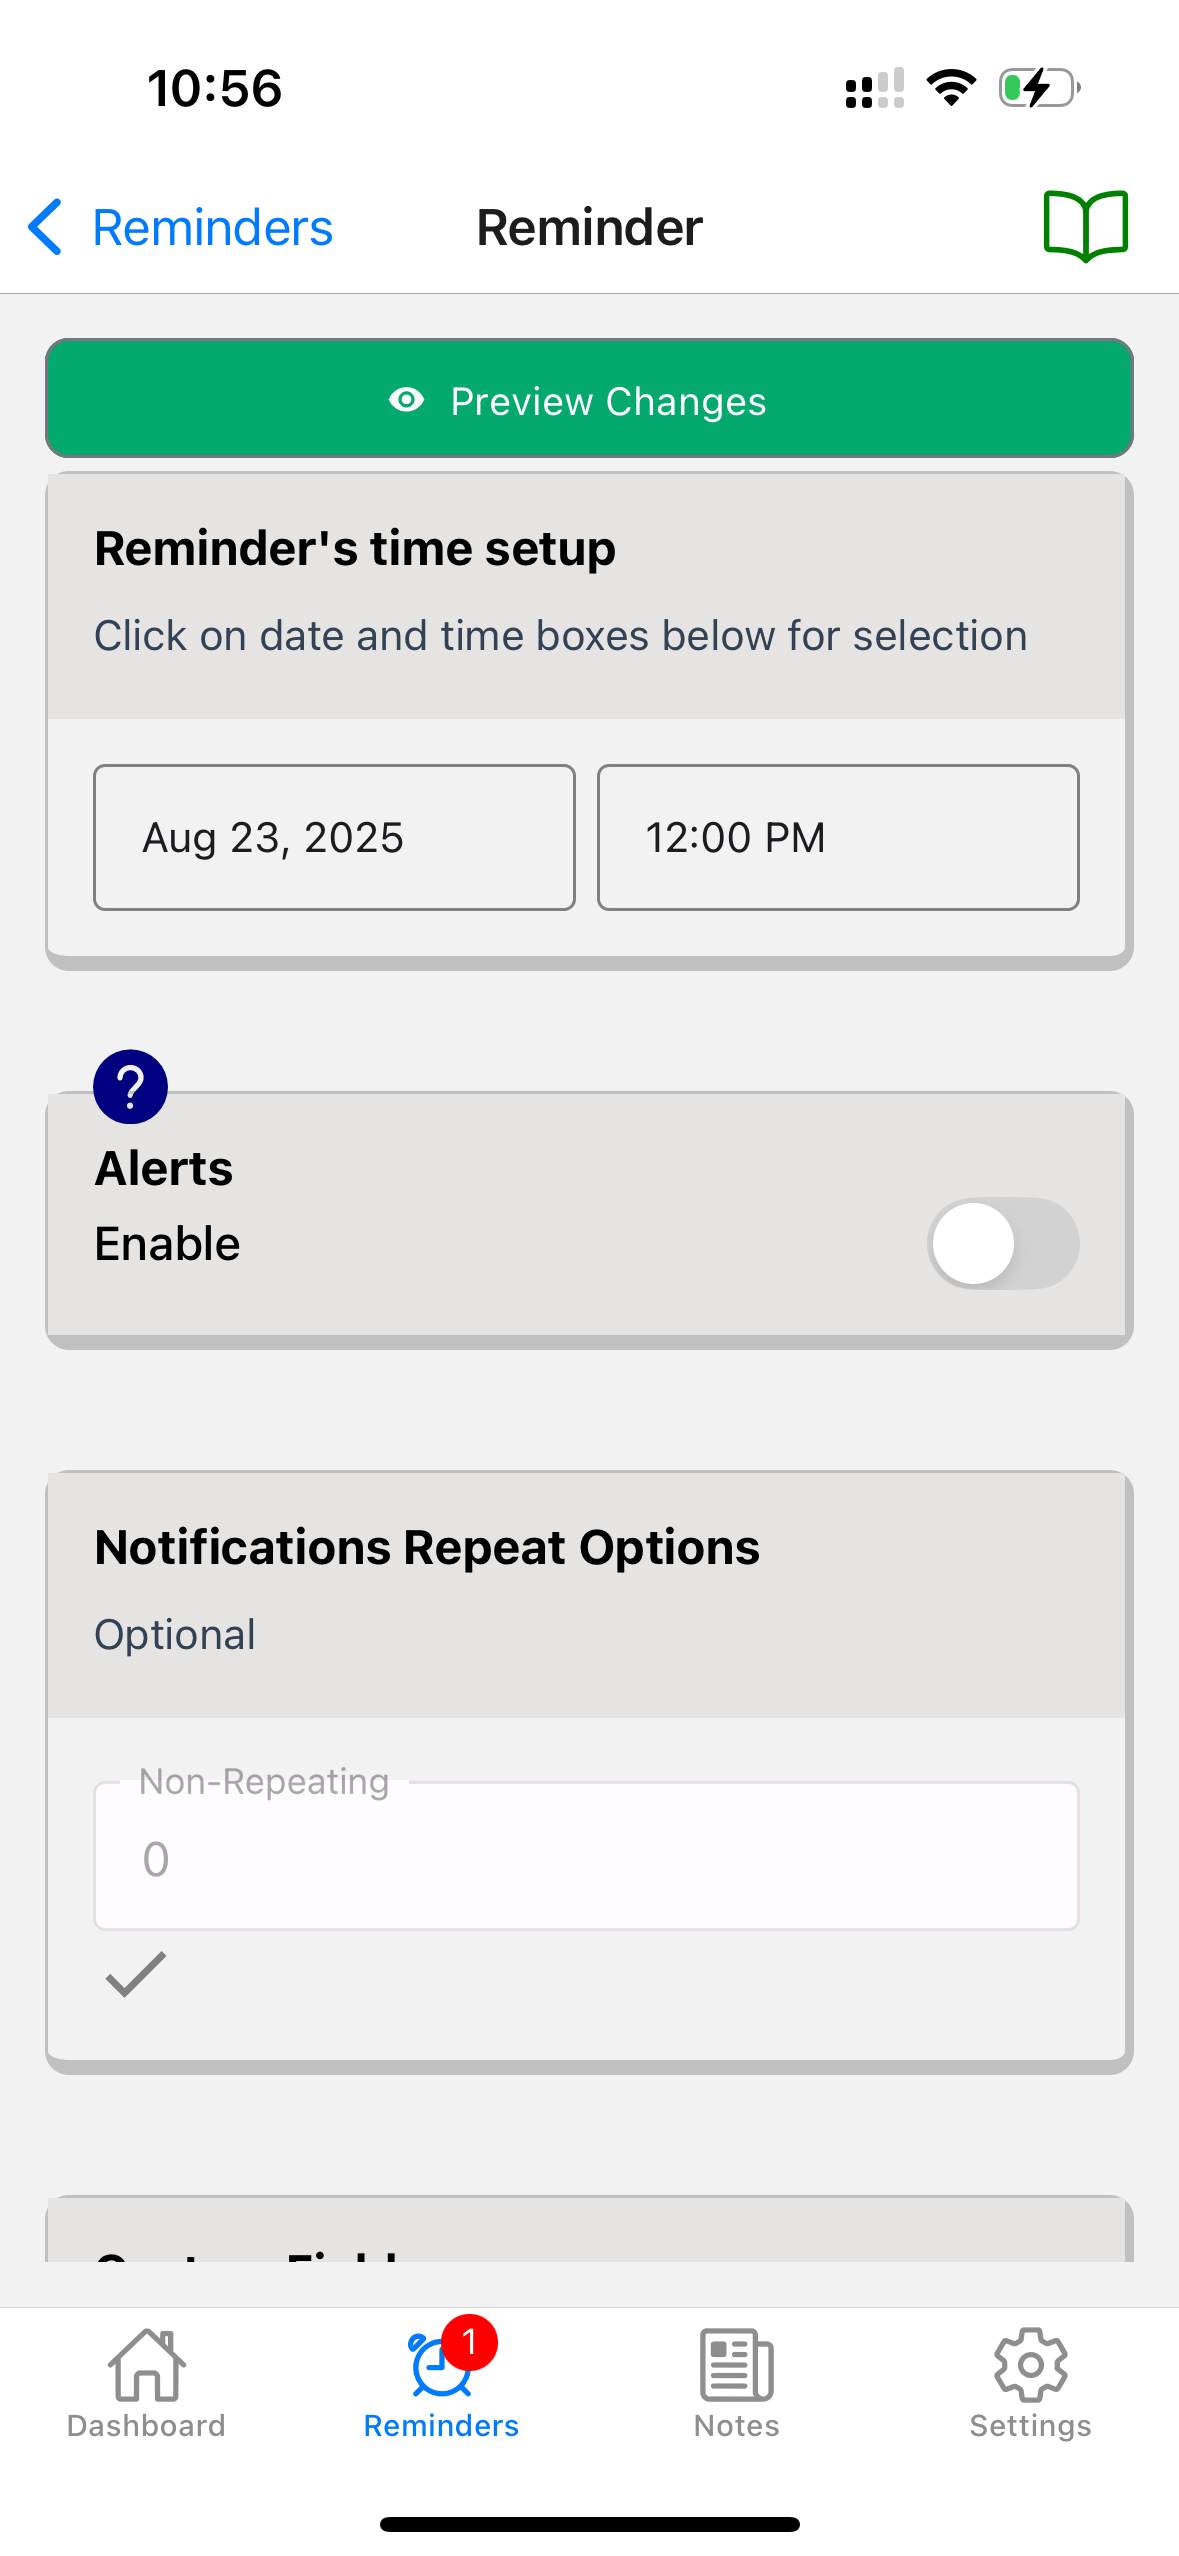Screen dimensions: 1179x2556
Task: Tap the red notification badge on Reminders
Action: click(x=469, y=2342)
